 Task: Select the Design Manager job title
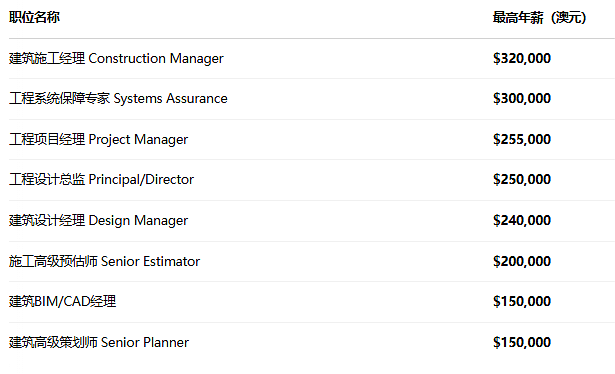pyautogui.click(x=98, y=221)
